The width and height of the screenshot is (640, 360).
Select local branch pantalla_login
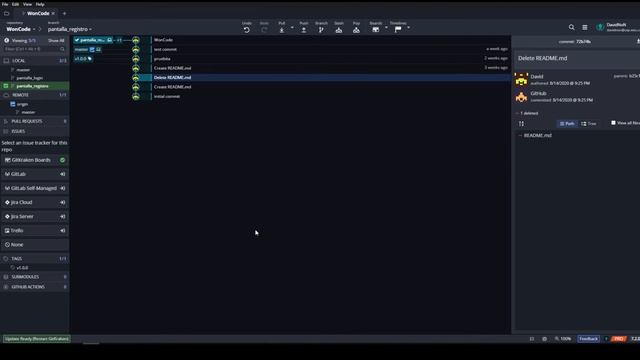[x=29, y=78]
